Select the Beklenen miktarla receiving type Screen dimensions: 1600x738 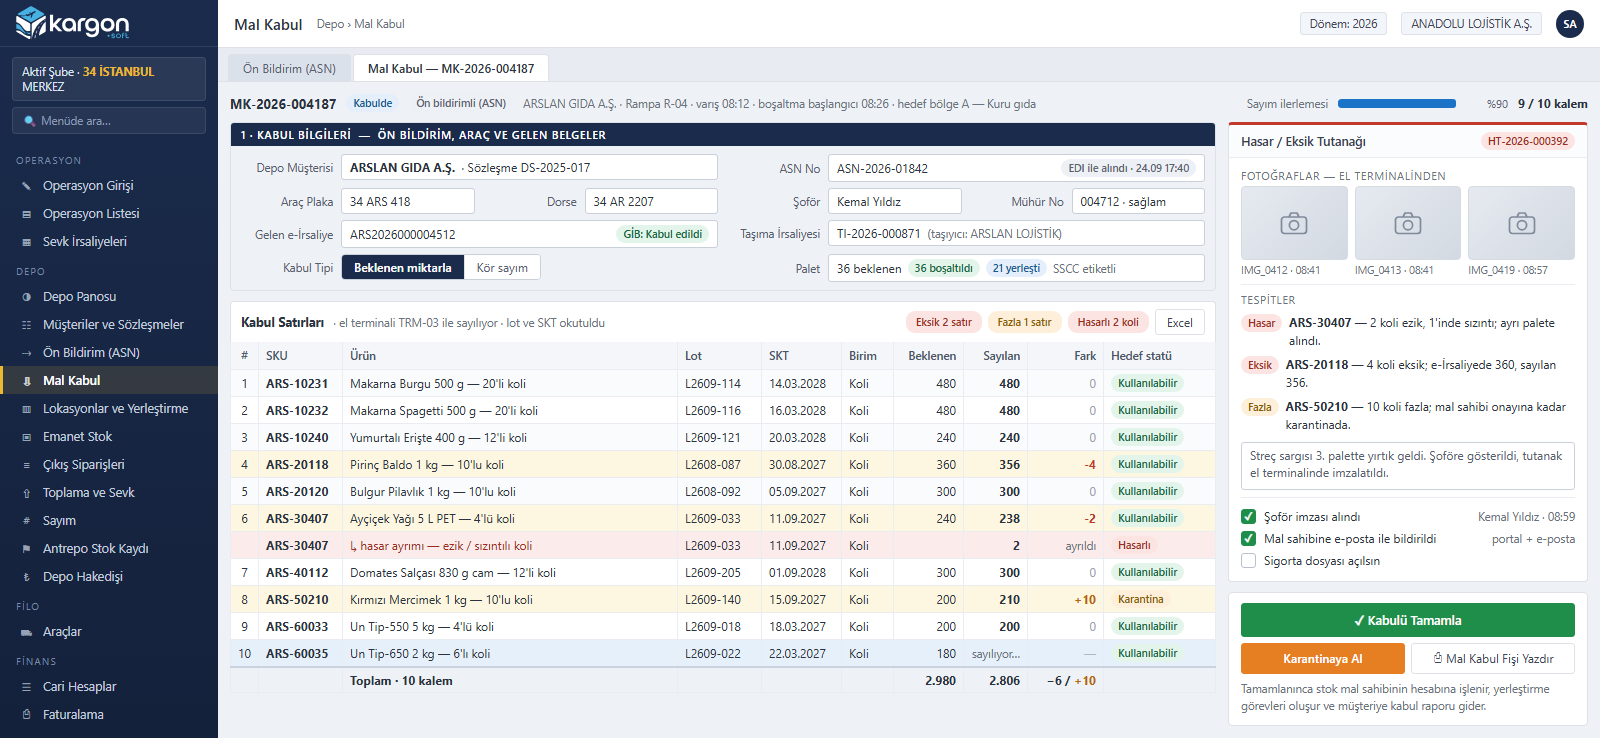403,268
